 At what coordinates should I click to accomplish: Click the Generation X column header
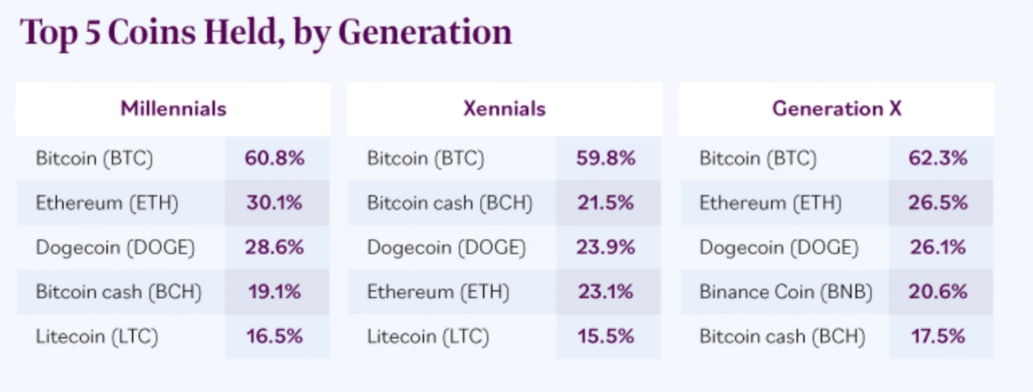(837, 109)
